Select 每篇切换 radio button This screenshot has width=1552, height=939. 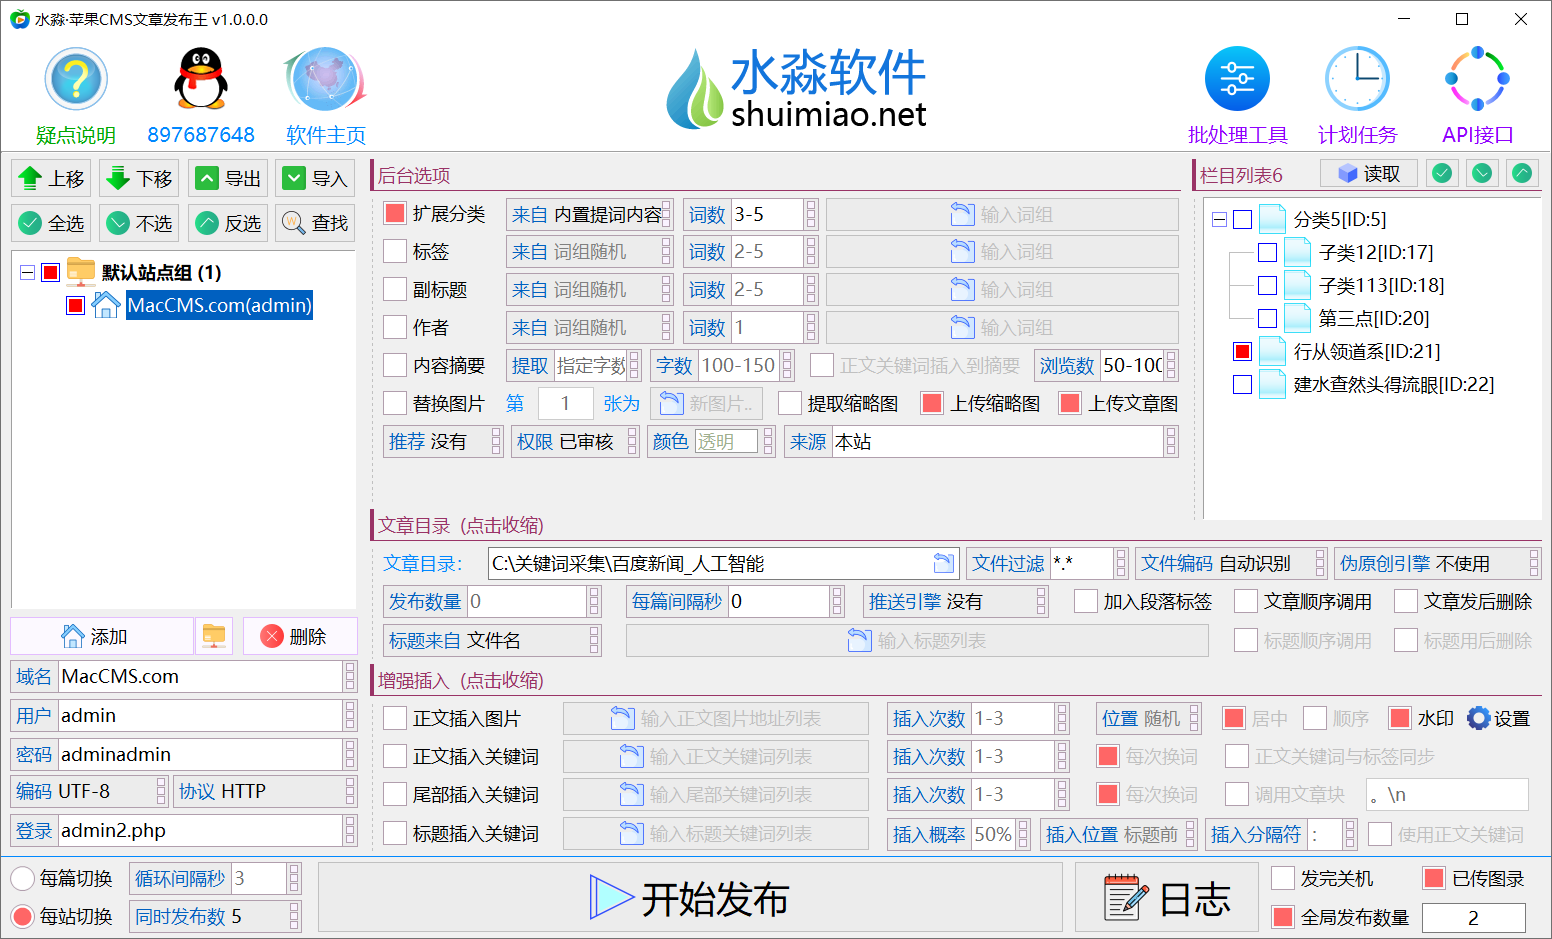click(22, 878)
